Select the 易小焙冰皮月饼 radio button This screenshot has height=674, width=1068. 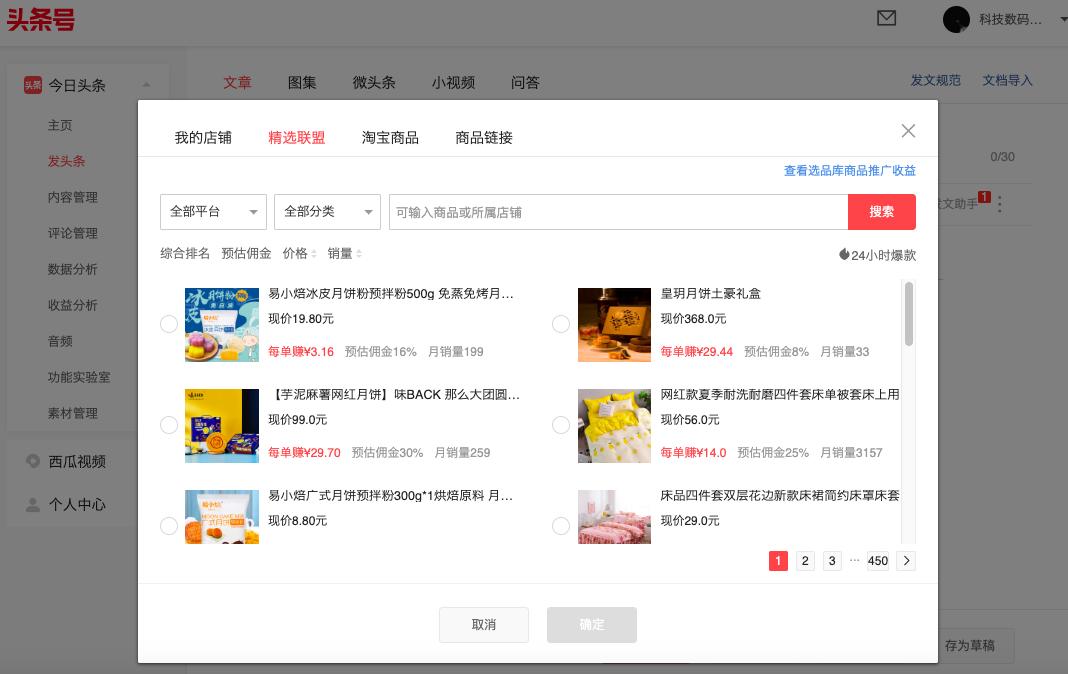click(x=169, y=324)
